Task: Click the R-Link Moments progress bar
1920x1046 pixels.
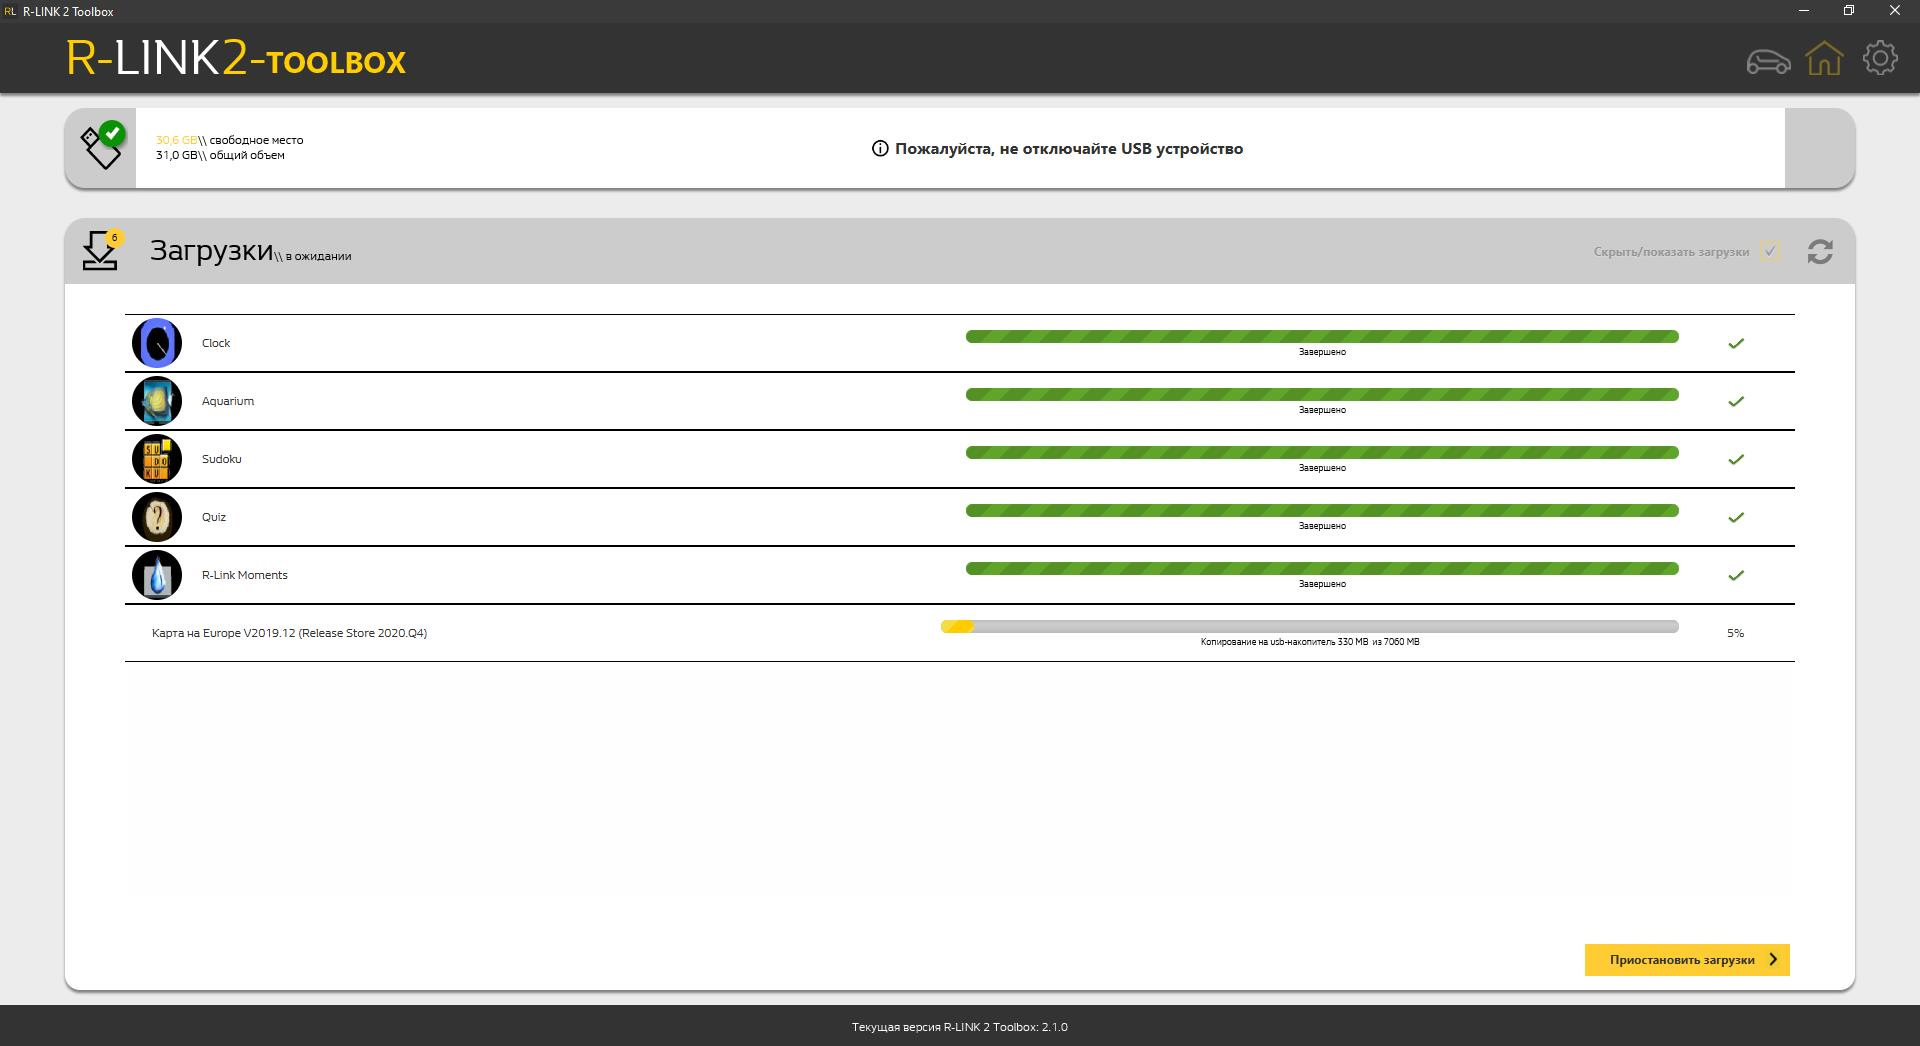Action: click(x=1322, y=569)
